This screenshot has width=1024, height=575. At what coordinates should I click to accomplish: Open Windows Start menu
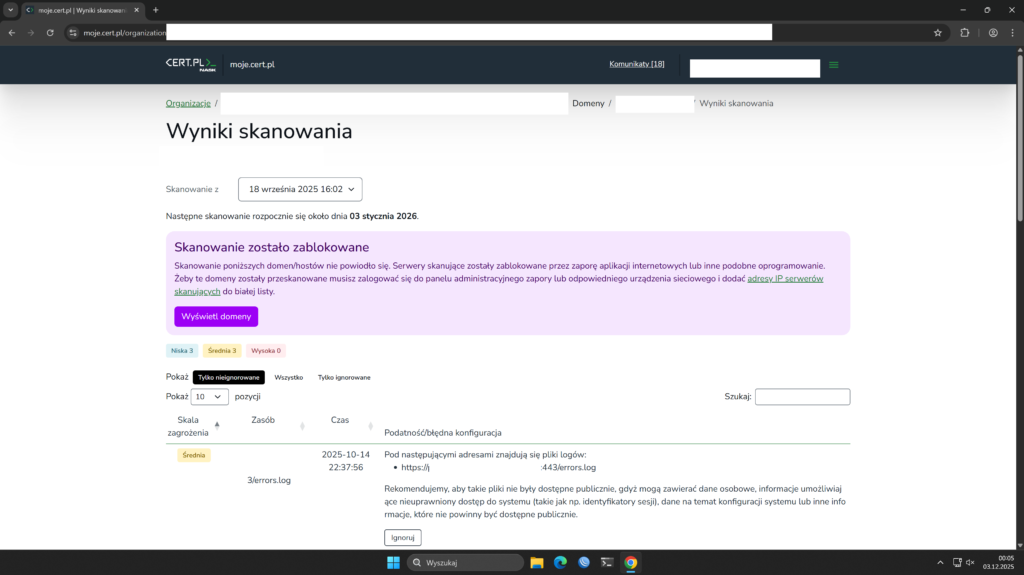[393, 563]
